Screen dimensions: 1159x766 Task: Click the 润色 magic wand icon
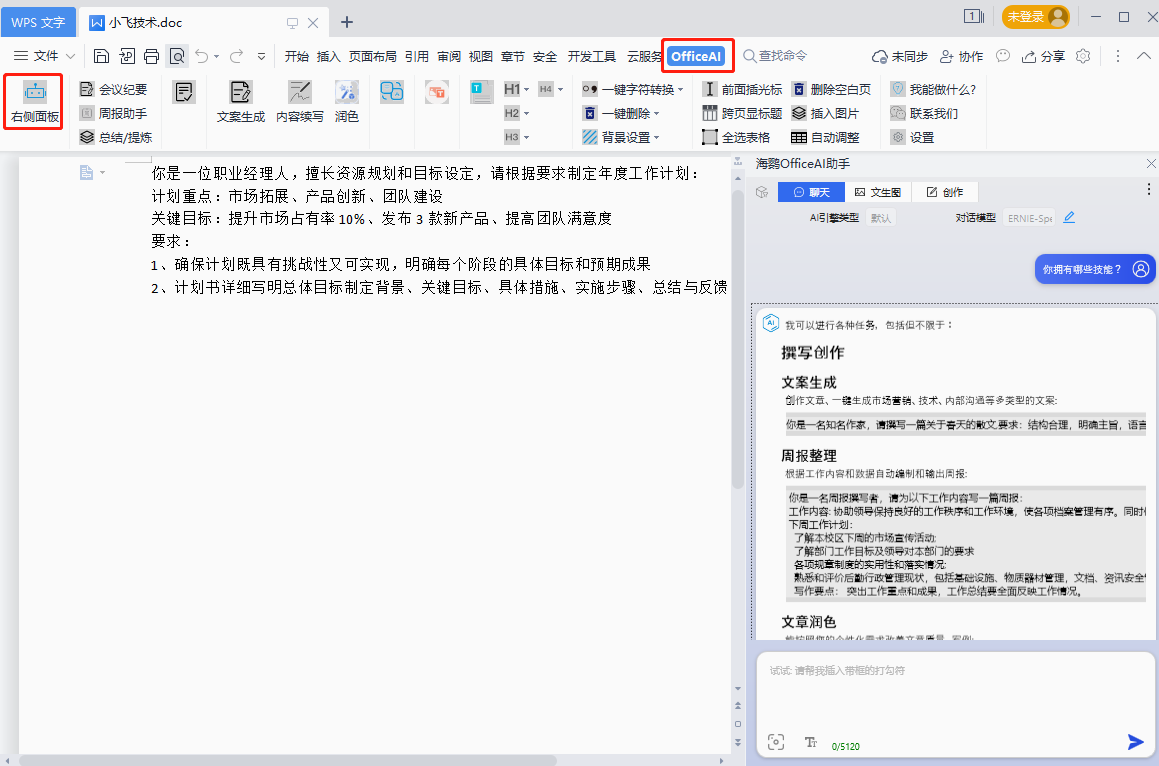(347, 103)
